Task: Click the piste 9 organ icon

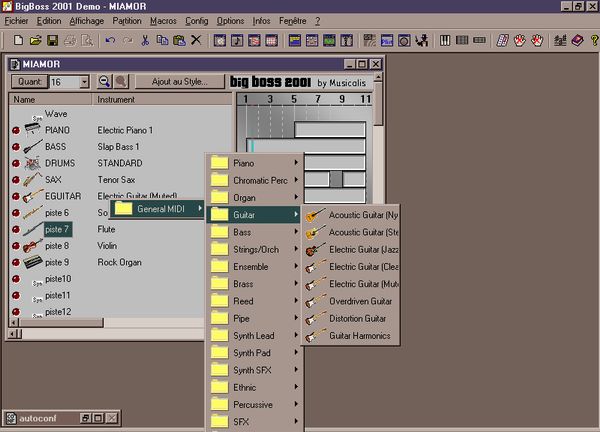Action: (33, 262)
